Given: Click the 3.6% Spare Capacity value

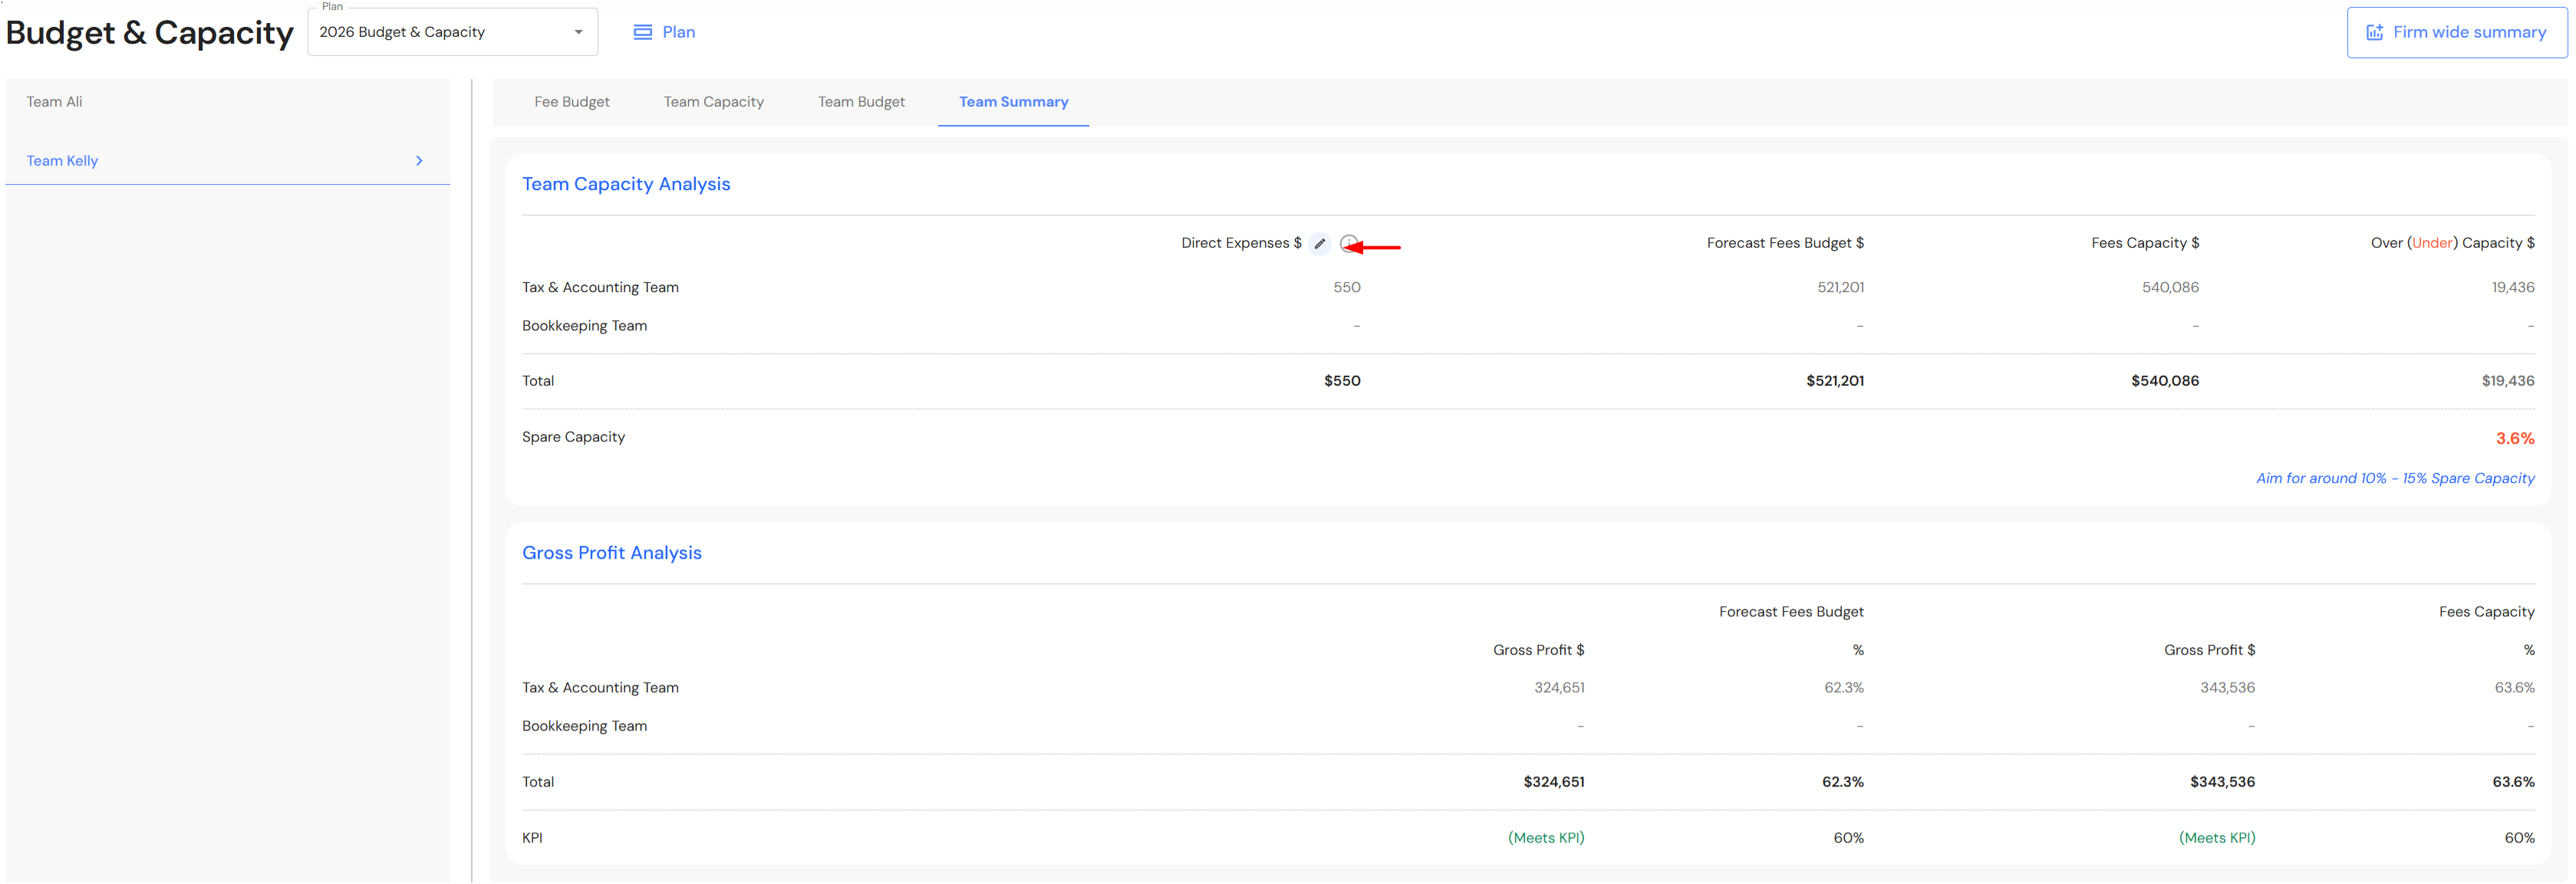Looking at the screenshot, I should tap(2514, 438).
